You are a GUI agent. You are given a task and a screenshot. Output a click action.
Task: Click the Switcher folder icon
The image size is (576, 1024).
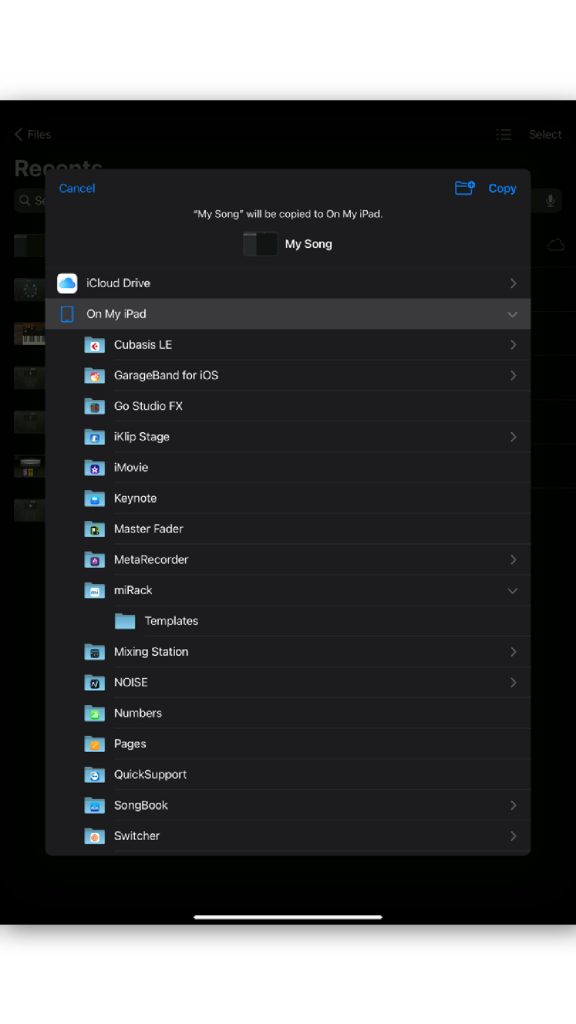coord(95,836)
